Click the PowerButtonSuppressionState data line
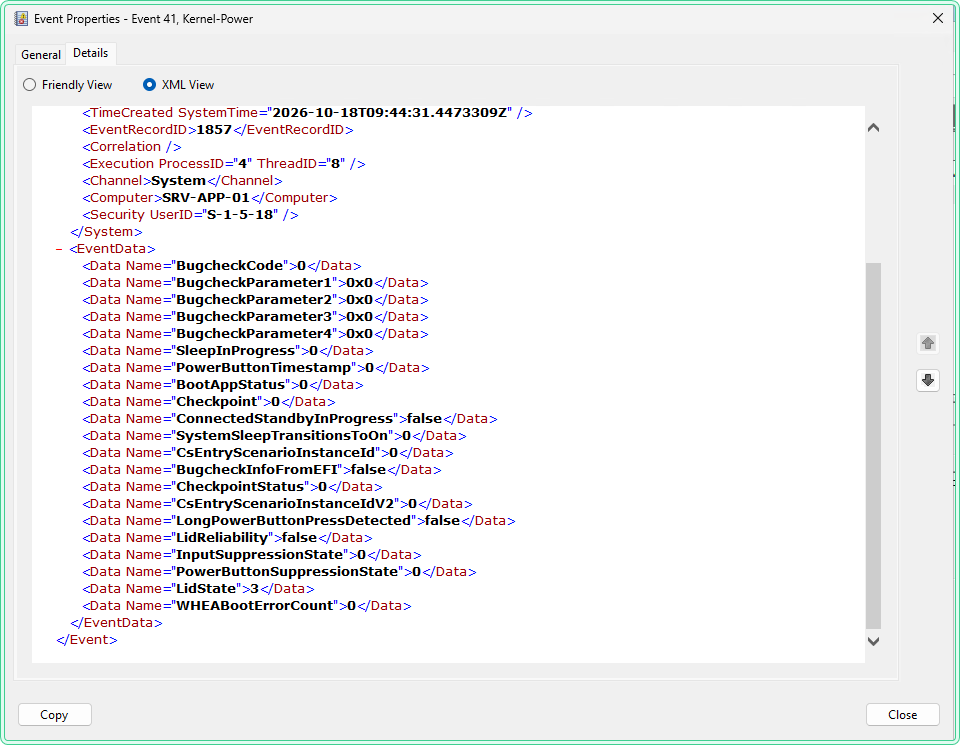Screen dimensions: 960x745 (279, 572)
